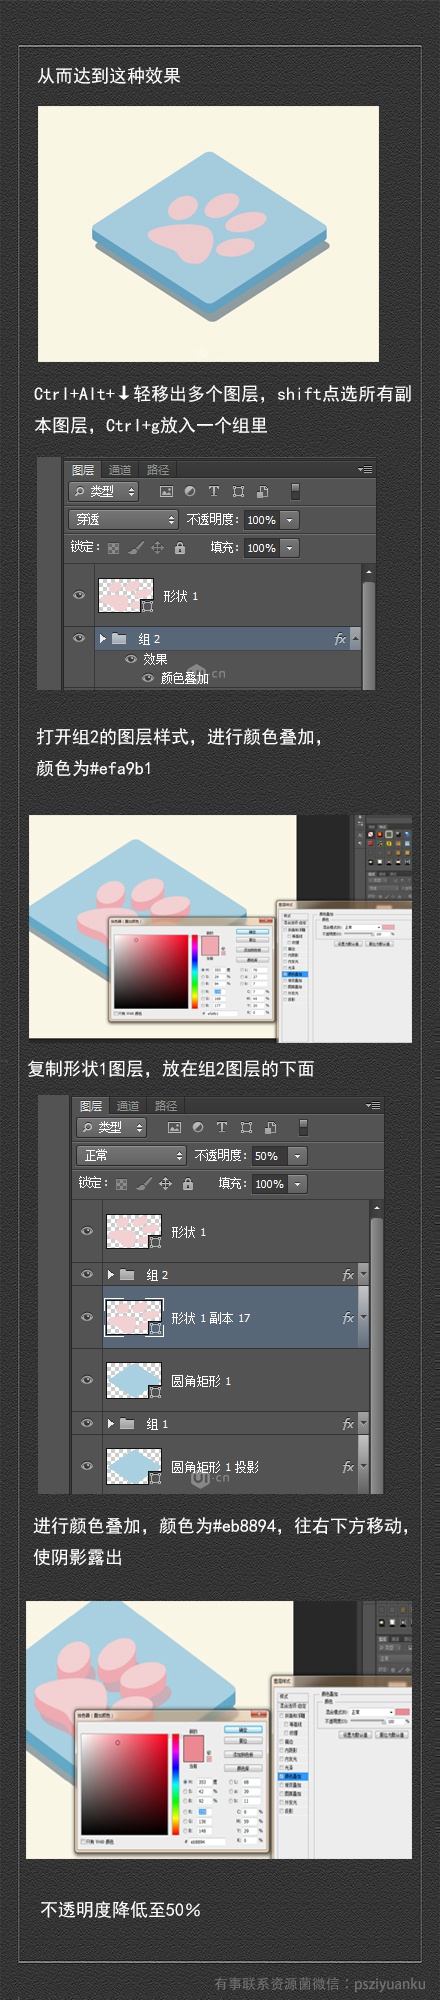Switch to 通道 tab in the 穿透 panel

pos(120,470)
